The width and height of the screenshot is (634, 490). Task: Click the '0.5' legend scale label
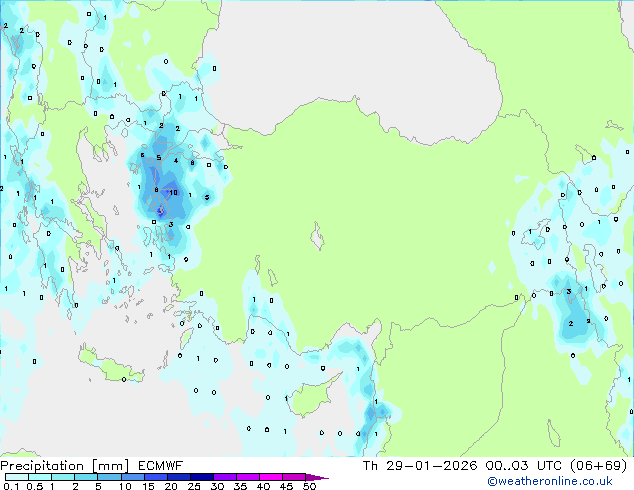pos(35,486)
